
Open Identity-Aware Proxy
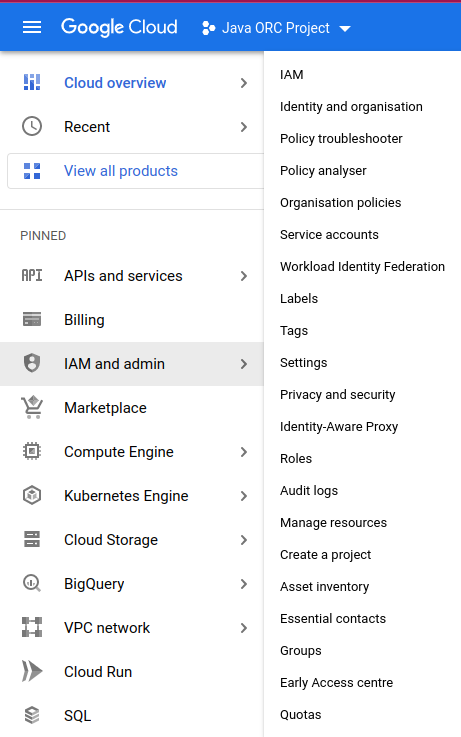click(x=339, y=427)
